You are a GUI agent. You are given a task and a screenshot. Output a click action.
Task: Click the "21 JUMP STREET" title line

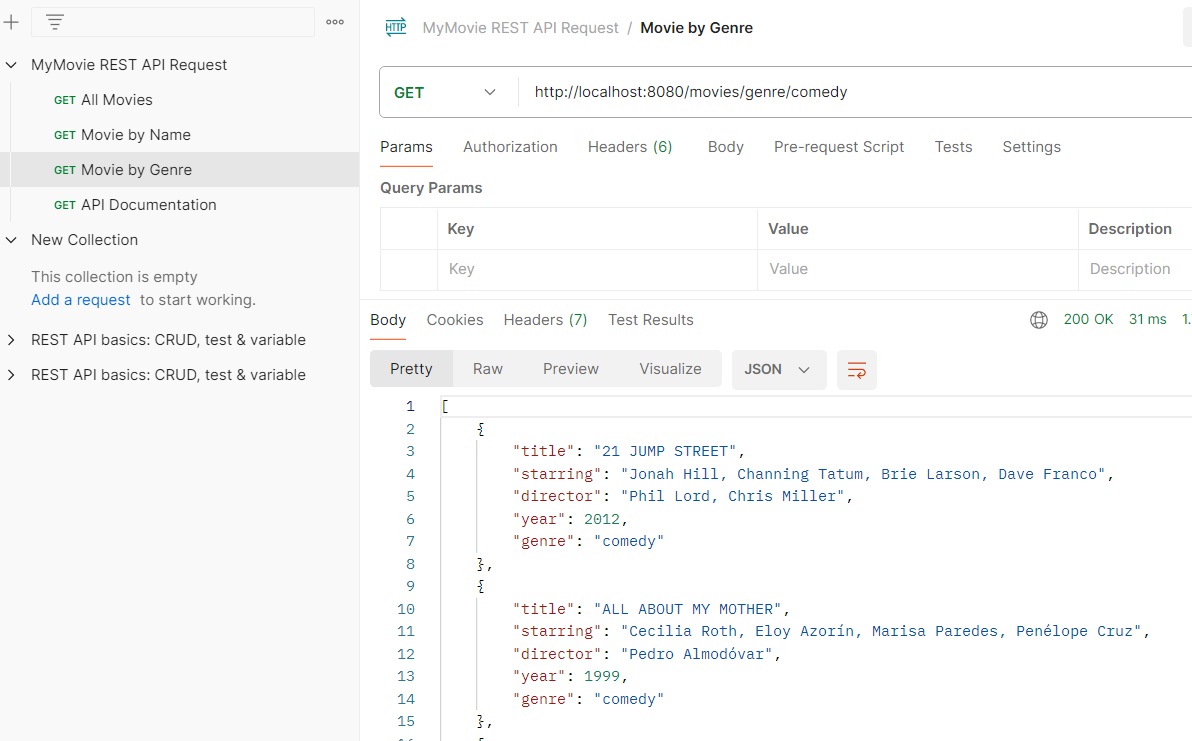click(x=629, y=451)
